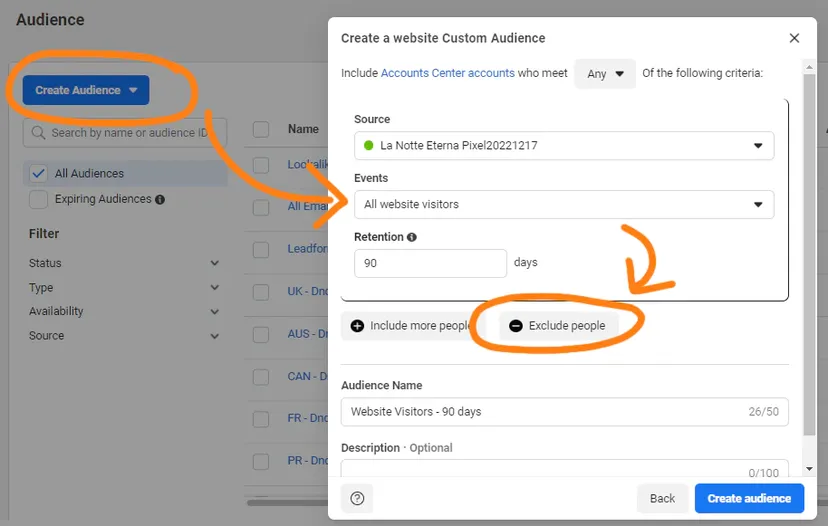Click the Audience Name input field
This screenshot has height=526, width=828.
(564, 412)
